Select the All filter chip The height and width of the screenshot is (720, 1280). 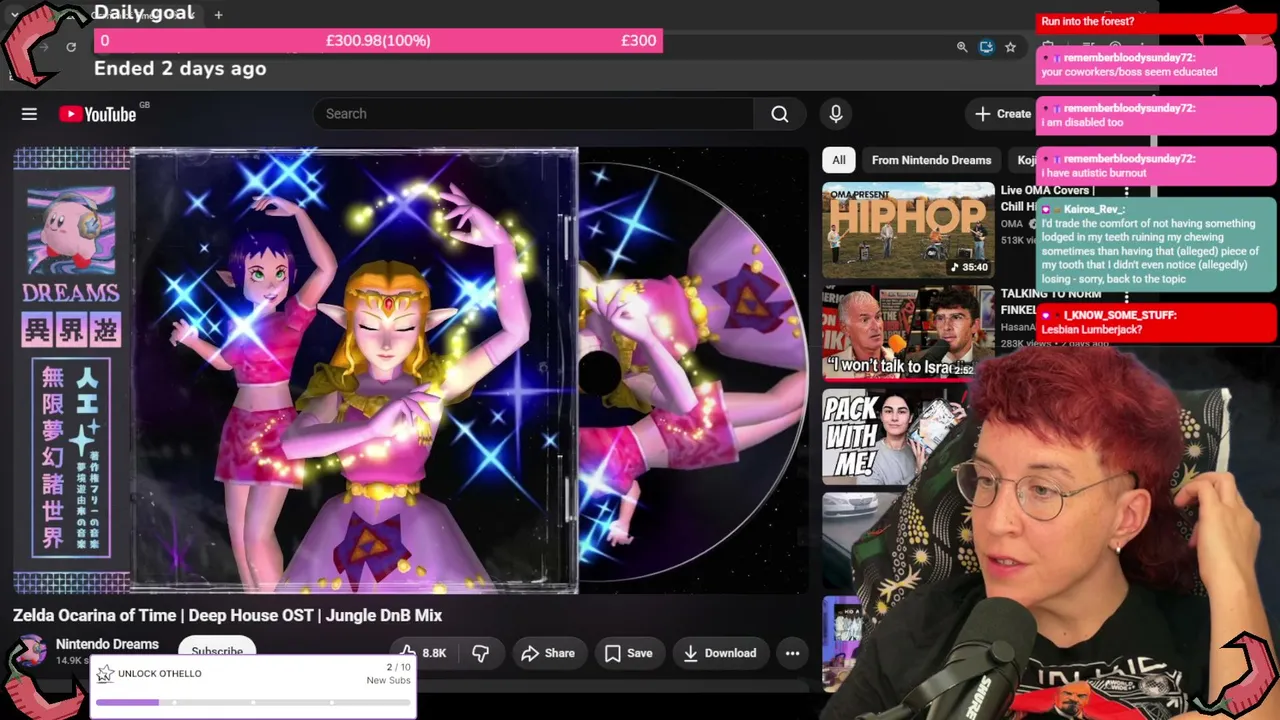[839, 160]
